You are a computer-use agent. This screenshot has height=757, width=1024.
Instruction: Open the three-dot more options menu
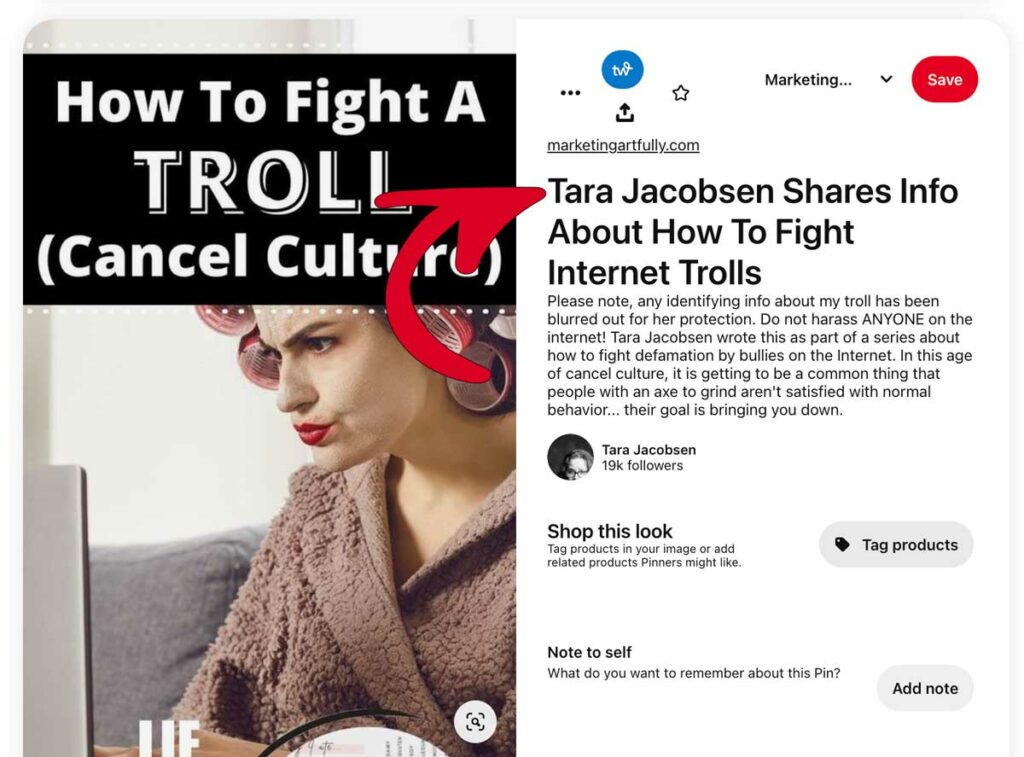(x=570, y=93)
